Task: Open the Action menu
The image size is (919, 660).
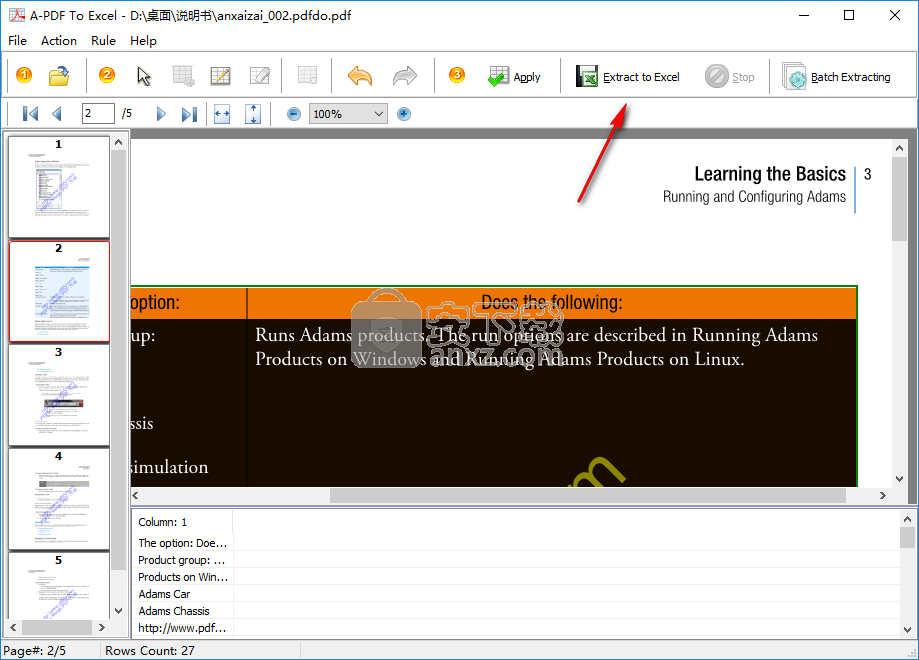Action: click(59, 40)
